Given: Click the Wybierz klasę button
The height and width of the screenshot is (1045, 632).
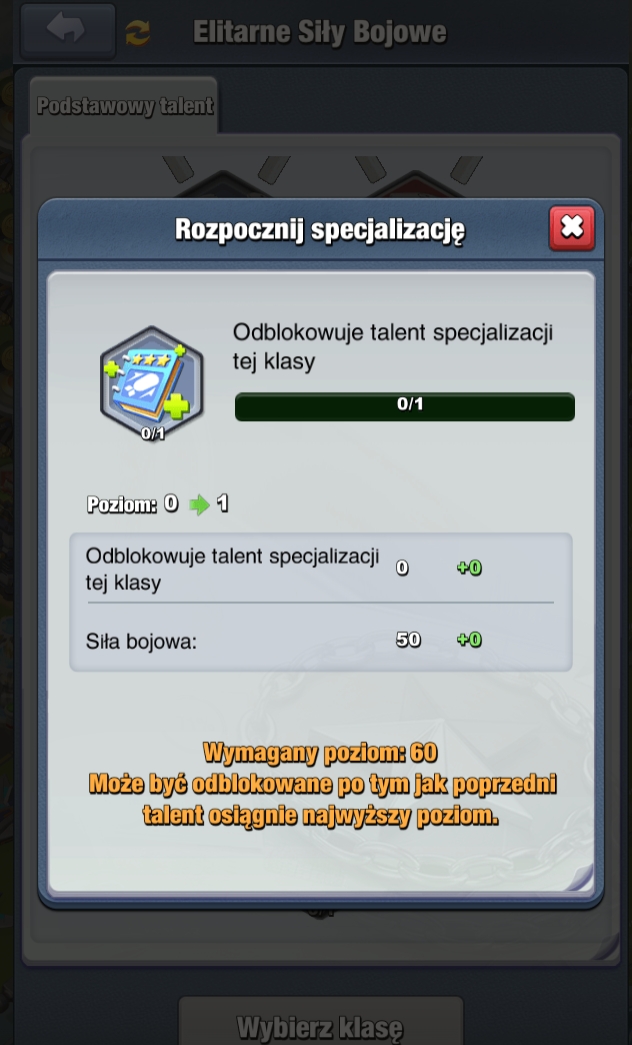Looking at the screenshot, I should click(320, 1026).
